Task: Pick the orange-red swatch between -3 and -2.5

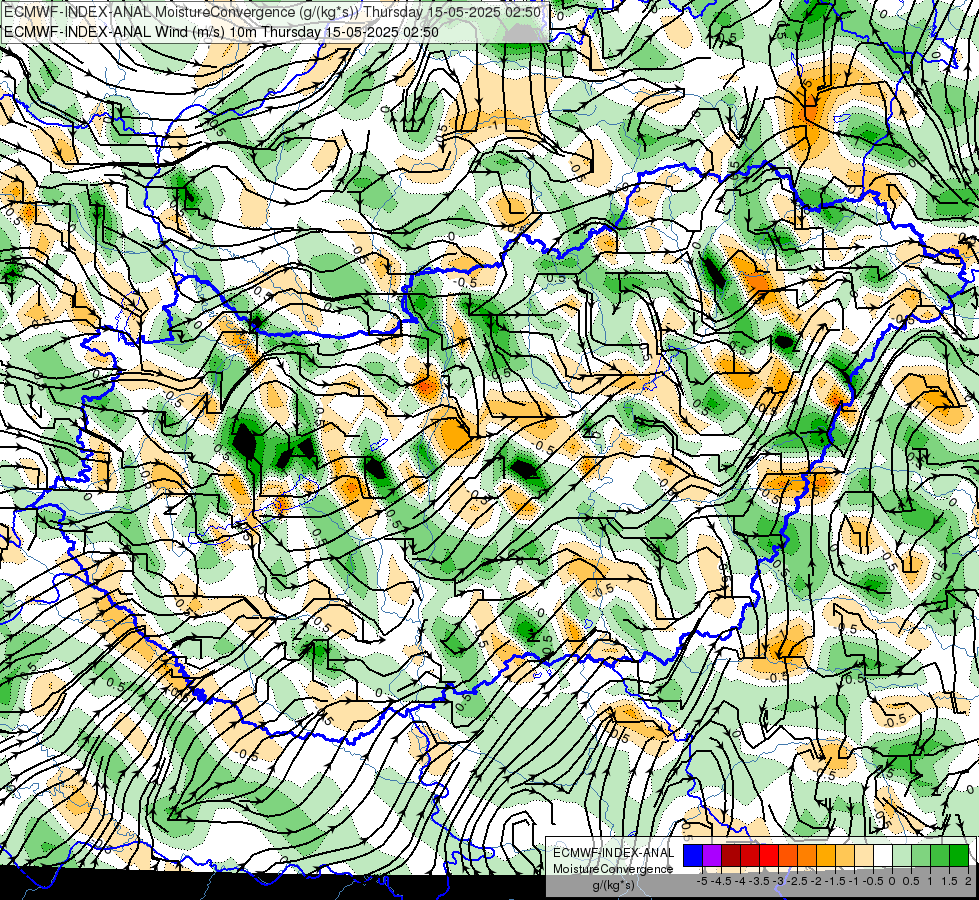Action: [788, 855]
